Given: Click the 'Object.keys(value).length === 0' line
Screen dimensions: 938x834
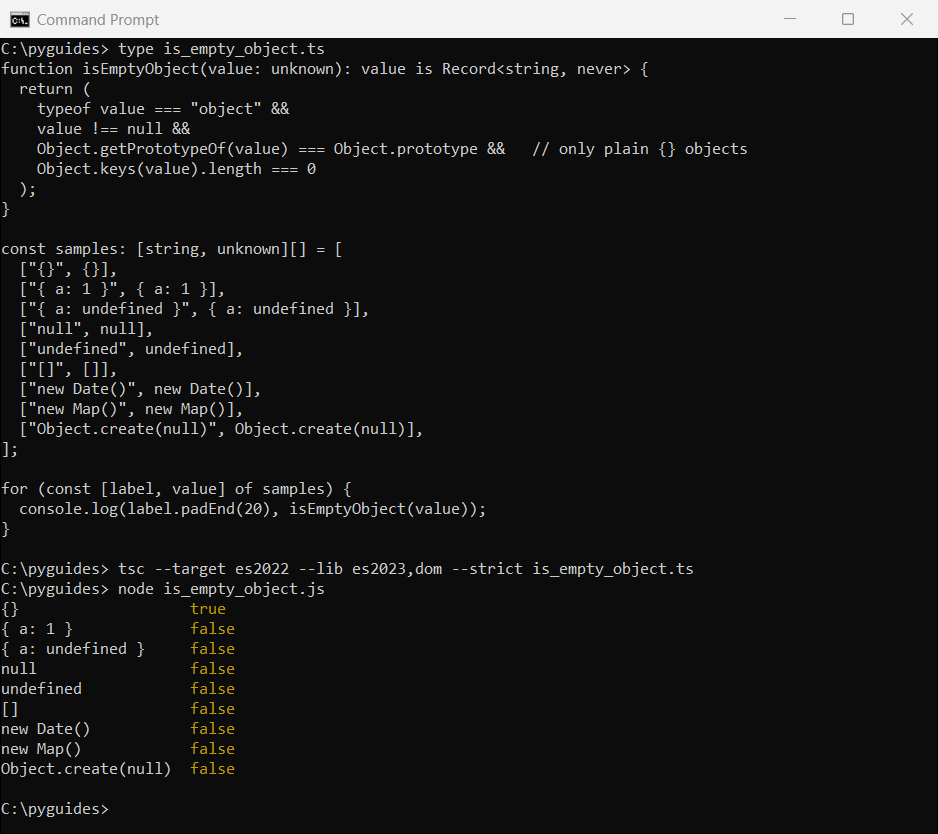Looking at the screenshot, I should pos(176,169).
